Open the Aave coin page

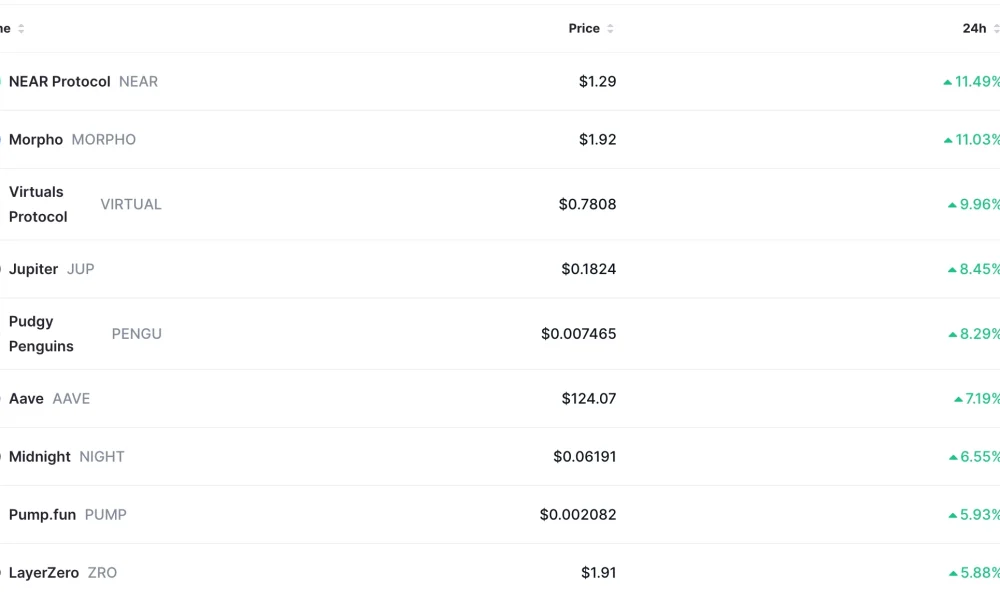point(27,398)
